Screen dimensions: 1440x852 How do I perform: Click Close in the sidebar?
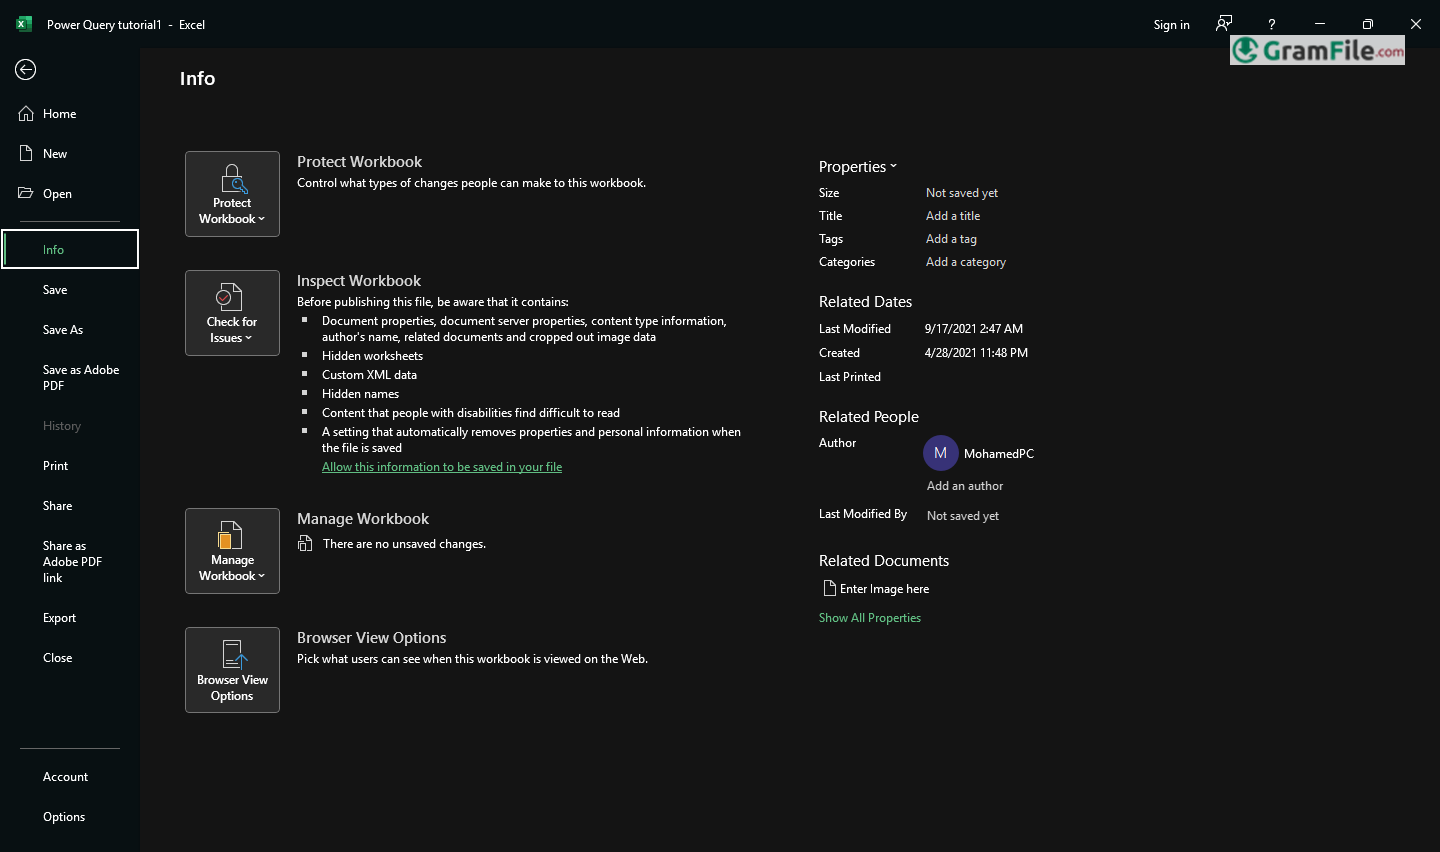pos(70,658)
